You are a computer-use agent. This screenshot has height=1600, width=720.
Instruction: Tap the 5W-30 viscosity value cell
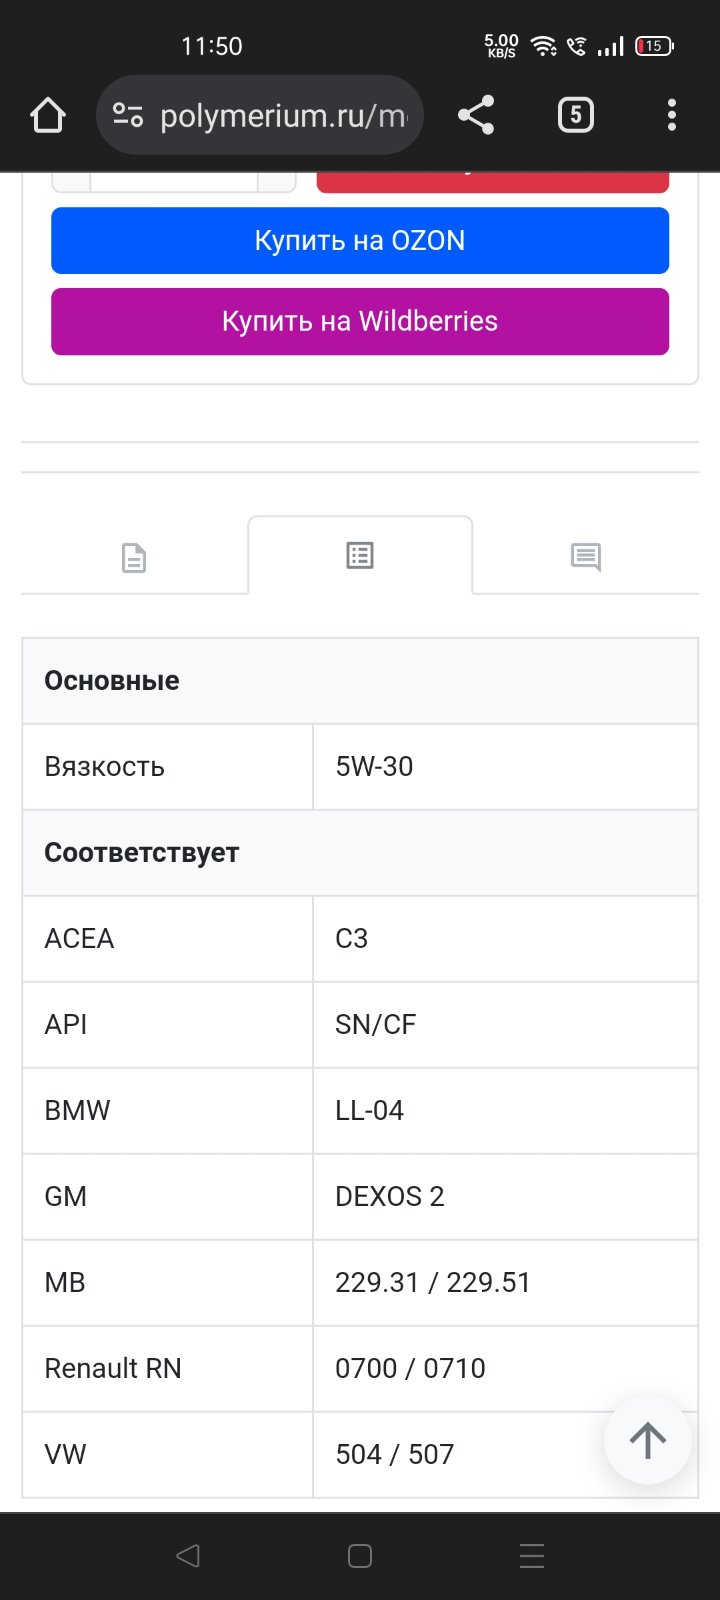505,766
